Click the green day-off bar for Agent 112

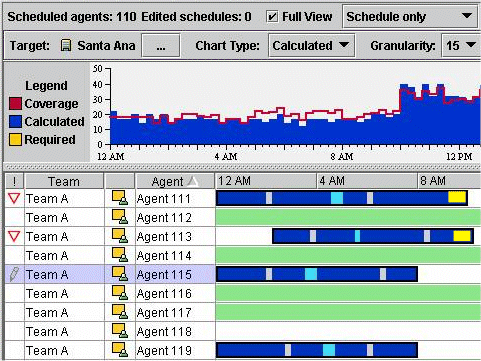[x=348, y=217]
